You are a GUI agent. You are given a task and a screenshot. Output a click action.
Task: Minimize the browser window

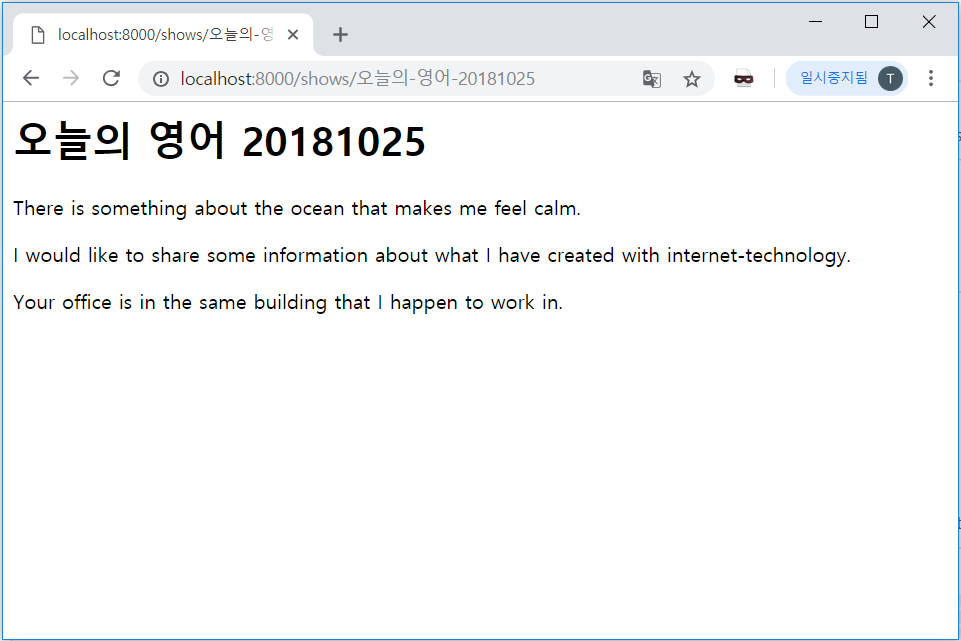[x=815, y=21]
